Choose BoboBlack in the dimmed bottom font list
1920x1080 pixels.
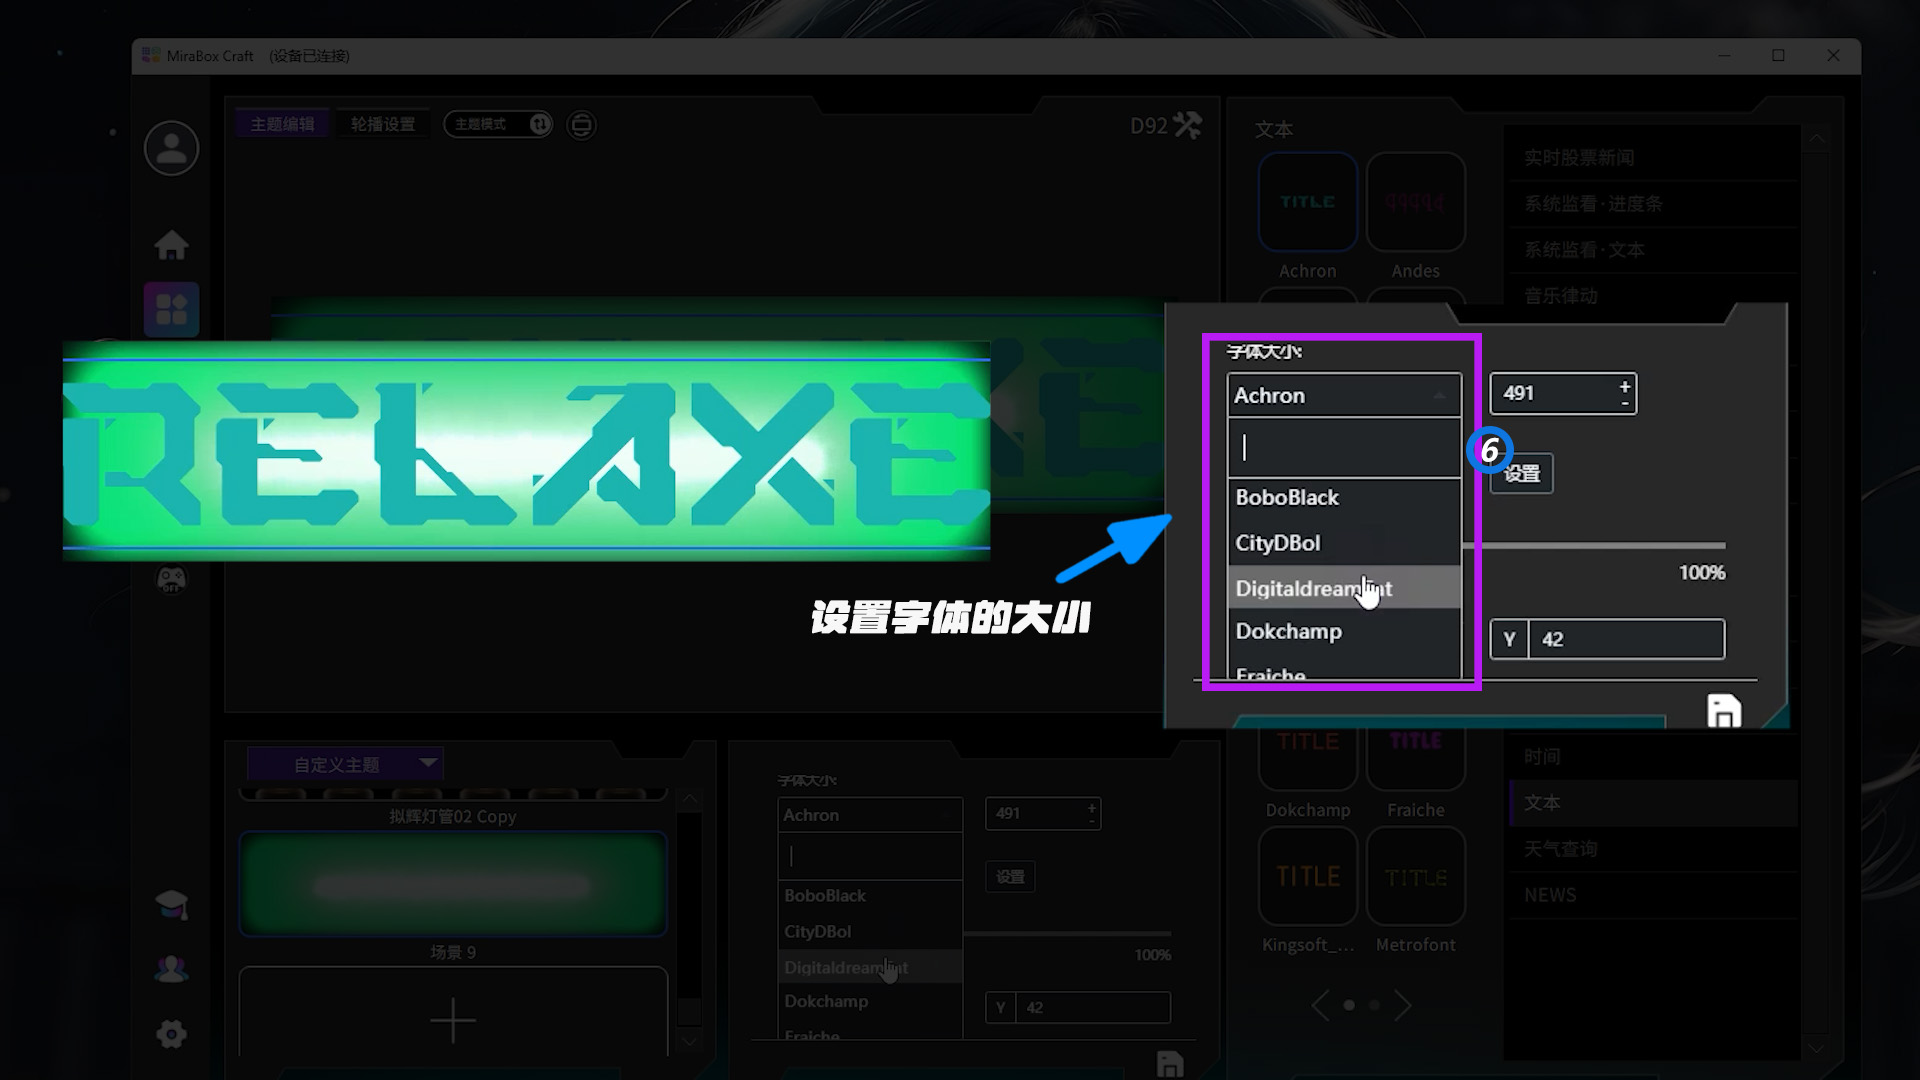[870, 895]
